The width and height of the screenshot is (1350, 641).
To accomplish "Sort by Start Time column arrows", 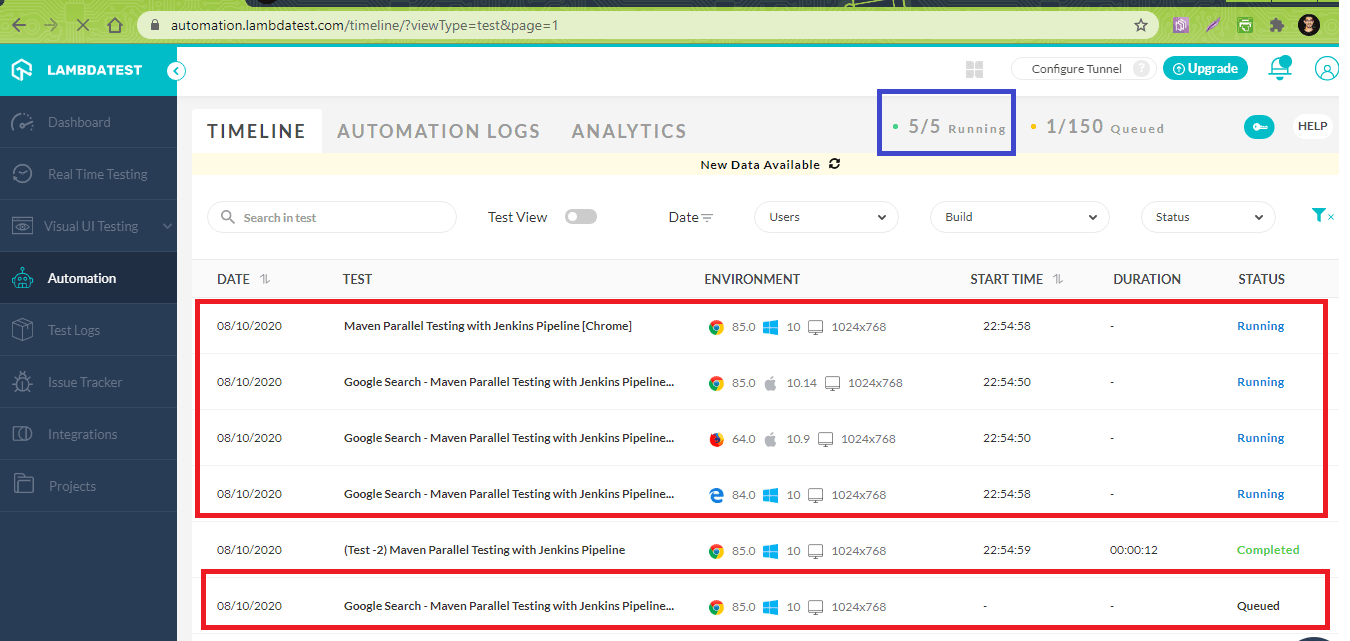I will click(1058, 279).
